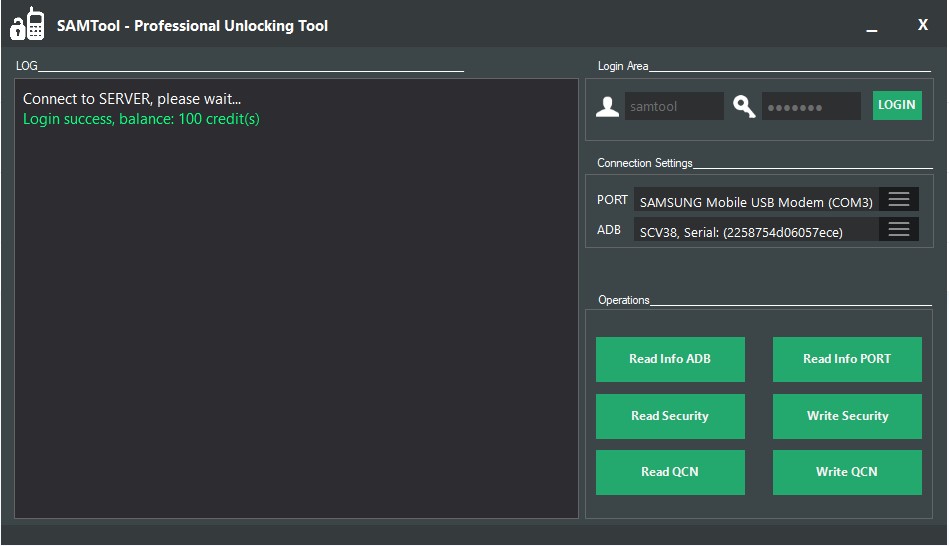Select the SAMSUNG Mobile USB Modem port field
949x546 pixels.
pyautogui.click(x=757, y=200)
